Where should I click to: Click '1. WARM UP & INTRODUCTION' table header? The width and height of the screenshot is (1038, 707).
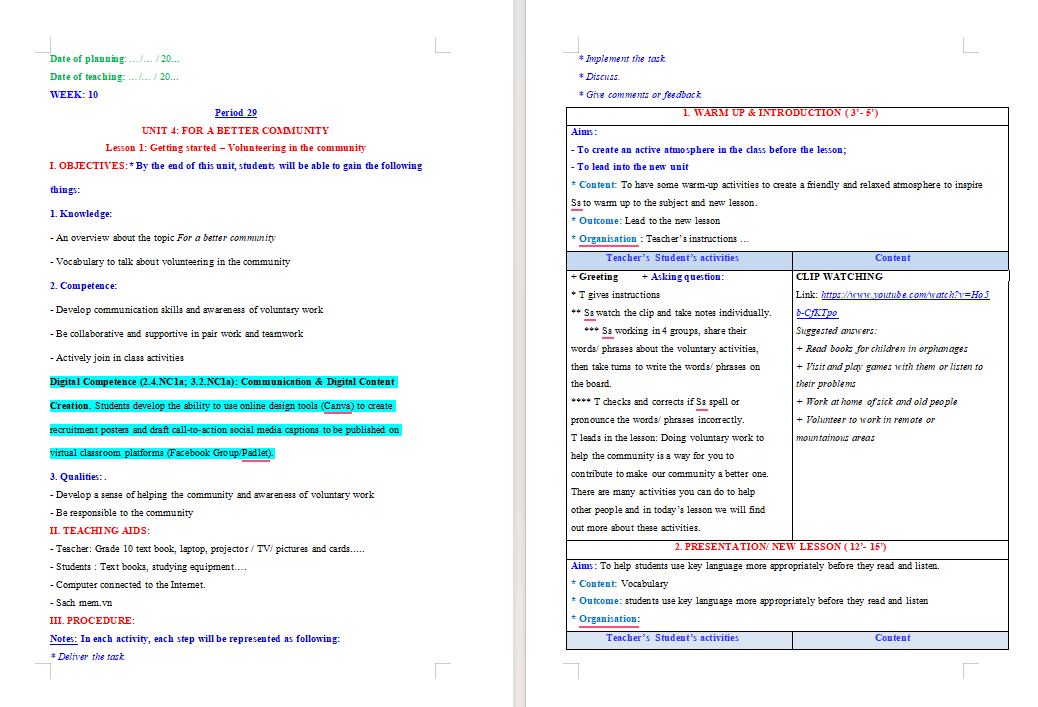pyautogui.click(x=780, y=113)
